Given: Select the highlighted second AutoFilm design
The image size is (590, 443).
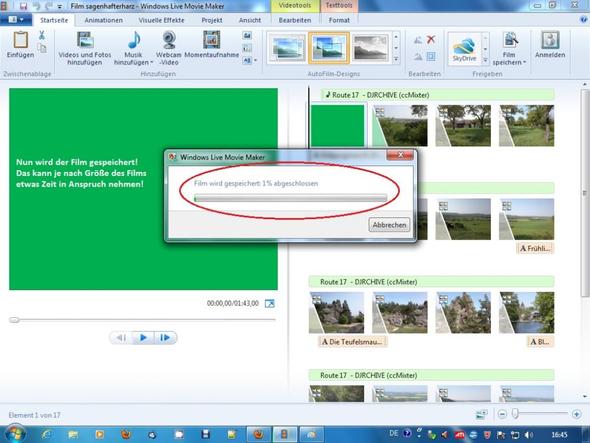Looking at the screenshot, I should coord(328,48).
